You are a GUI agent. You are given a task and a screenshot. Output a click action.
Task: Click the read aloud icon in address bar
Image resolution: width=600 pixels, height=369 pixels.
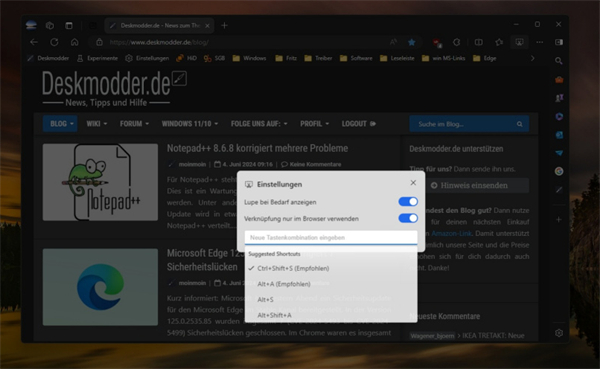click(393, 42)
